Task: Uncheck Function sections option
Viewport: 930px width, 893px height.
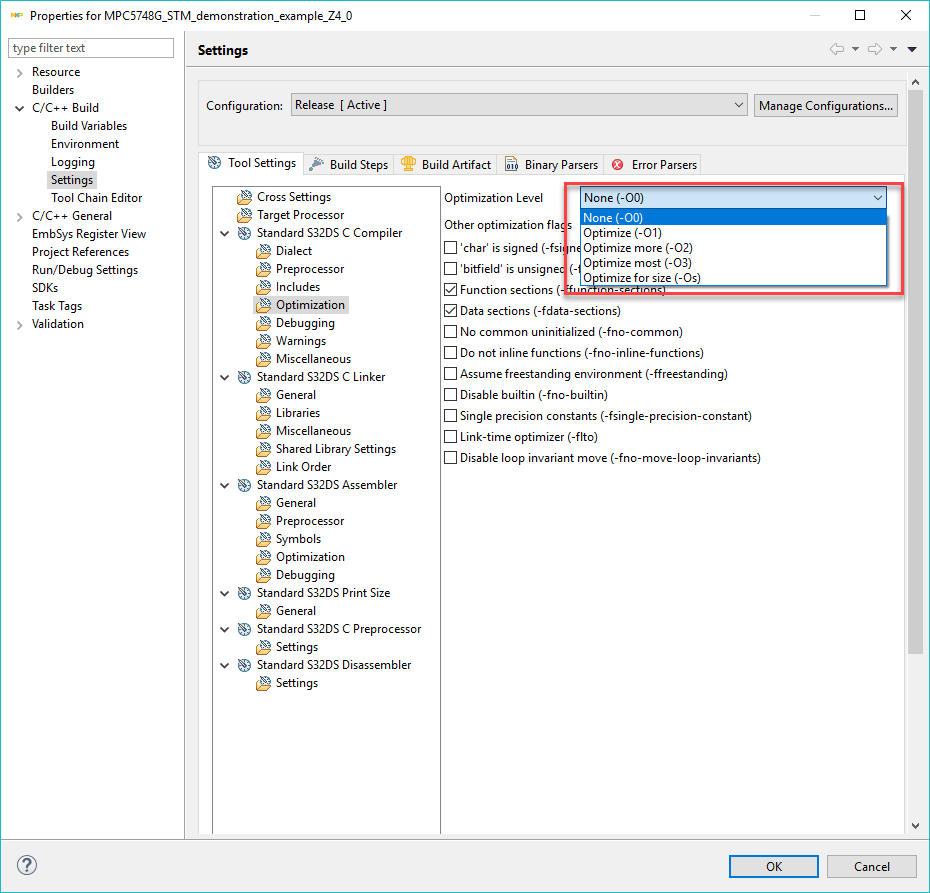Action: click(x=451, y=290)
